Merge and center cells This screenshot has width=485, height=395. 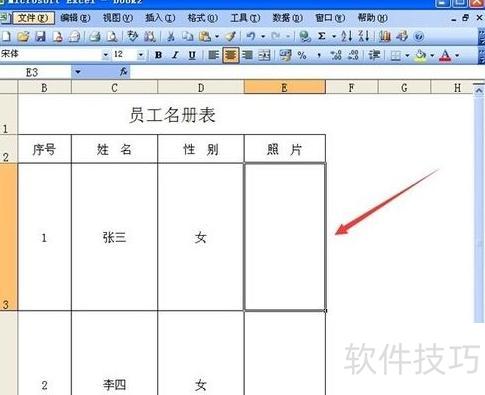click(x=264, y=55)
